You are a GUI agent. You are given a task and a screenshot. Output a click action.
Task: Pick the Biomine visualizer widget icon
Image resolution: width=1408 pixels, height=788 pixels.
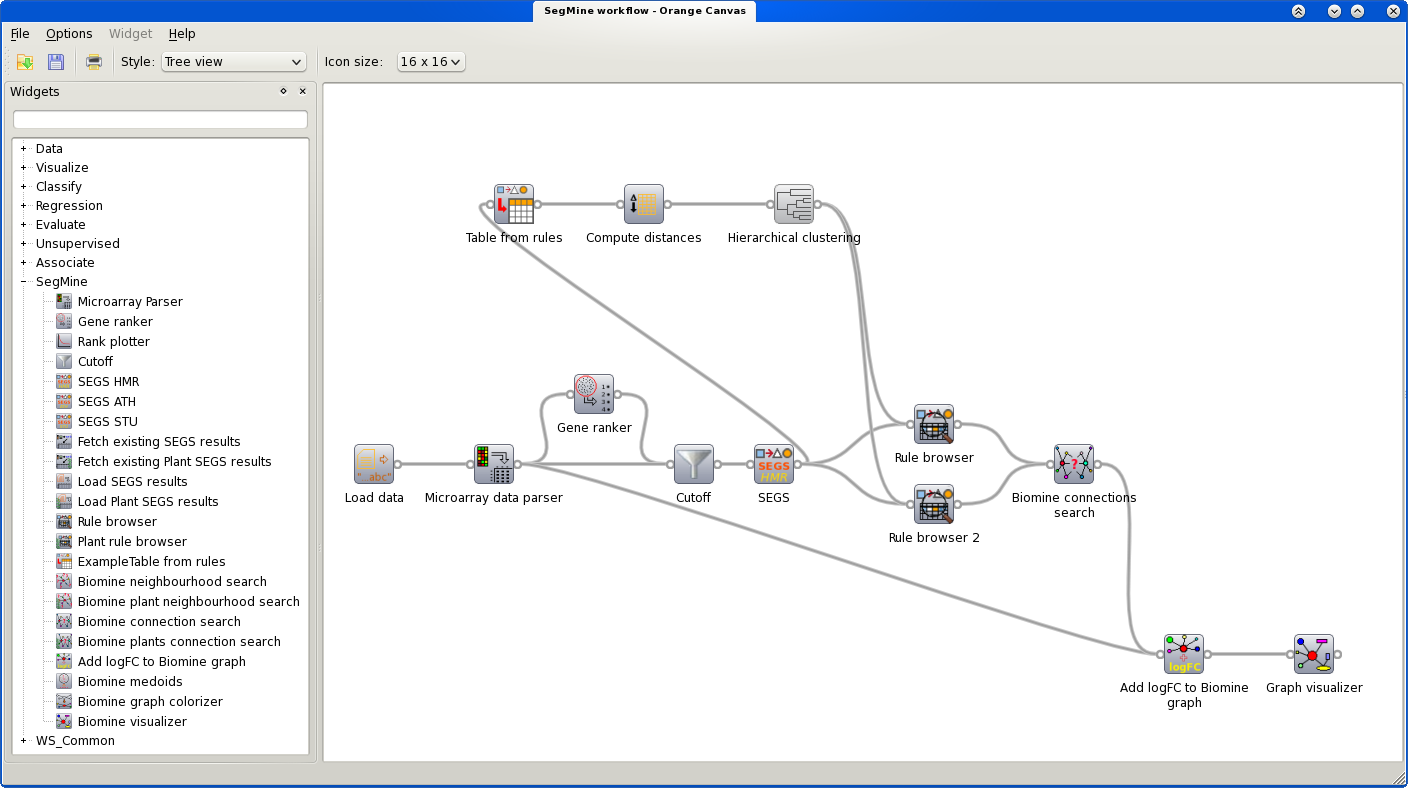(x=64, y=722)
